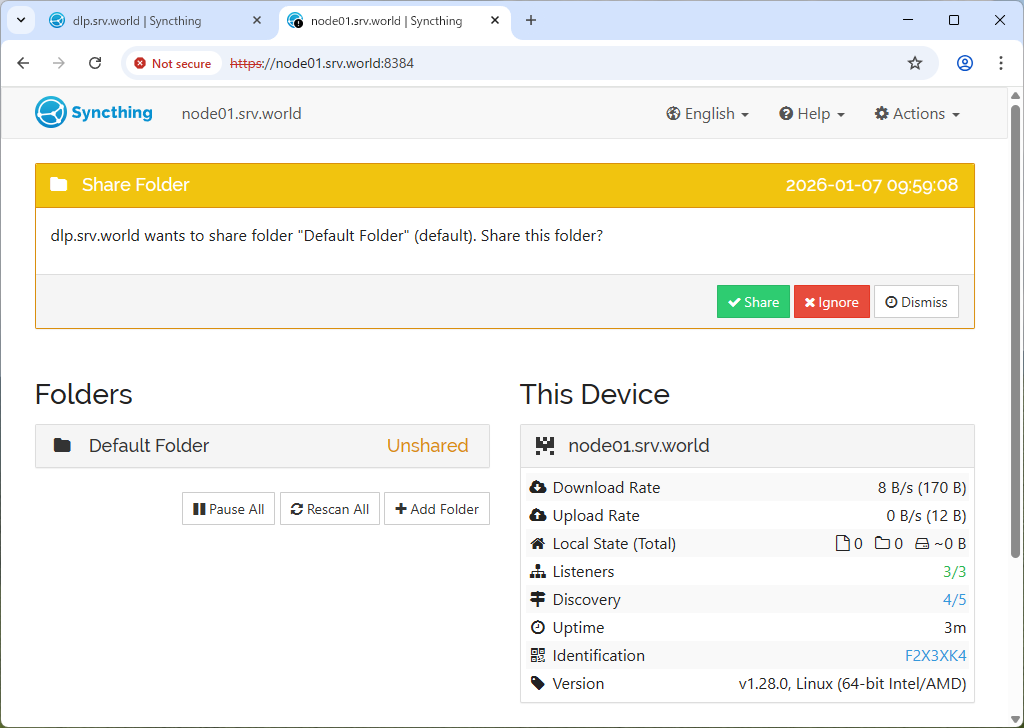Pause all folders
The width and height of the screenshot is (1024, 728).
[228, 509]
